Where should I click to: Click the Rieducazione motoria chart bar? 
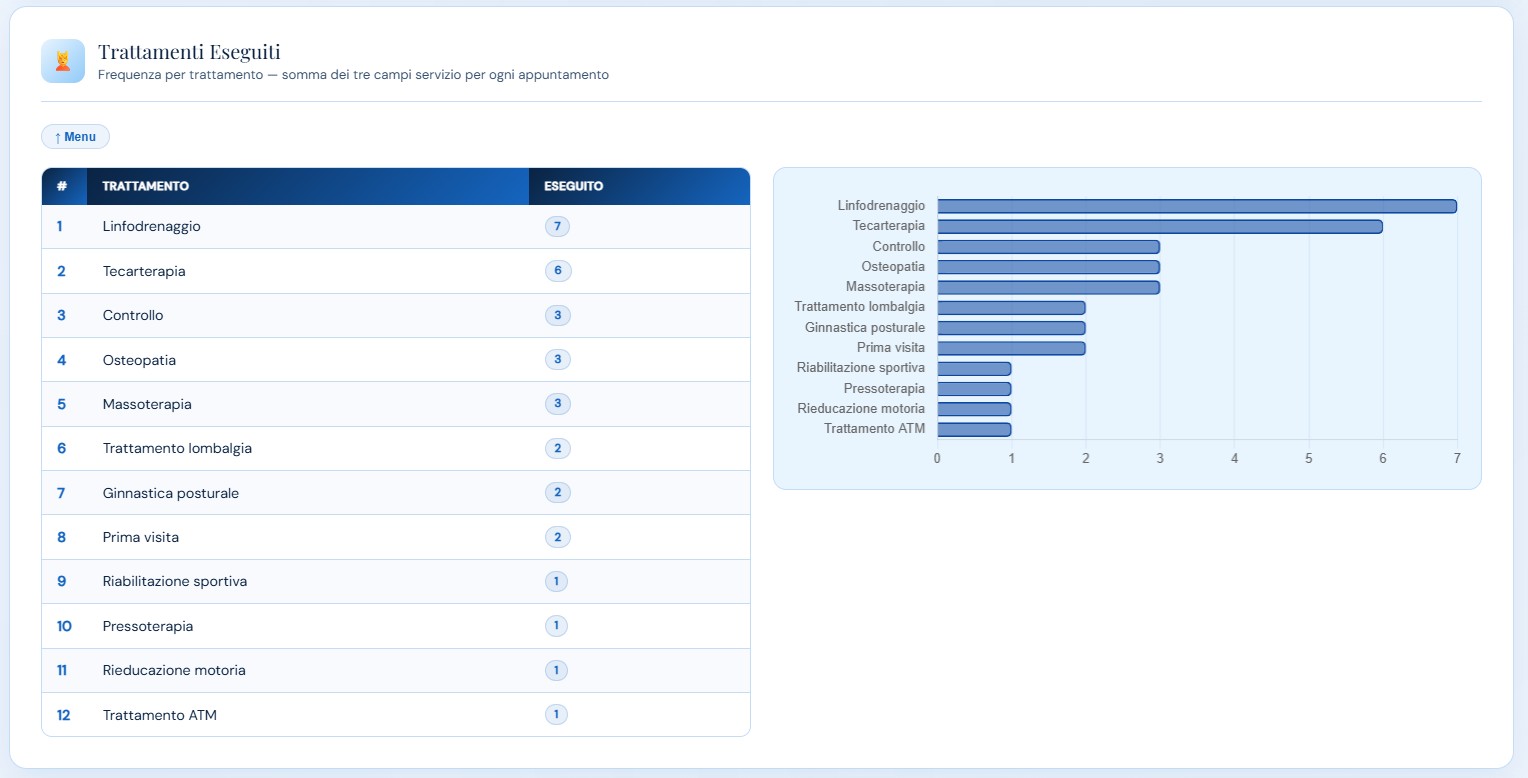(x=974, y=409)
